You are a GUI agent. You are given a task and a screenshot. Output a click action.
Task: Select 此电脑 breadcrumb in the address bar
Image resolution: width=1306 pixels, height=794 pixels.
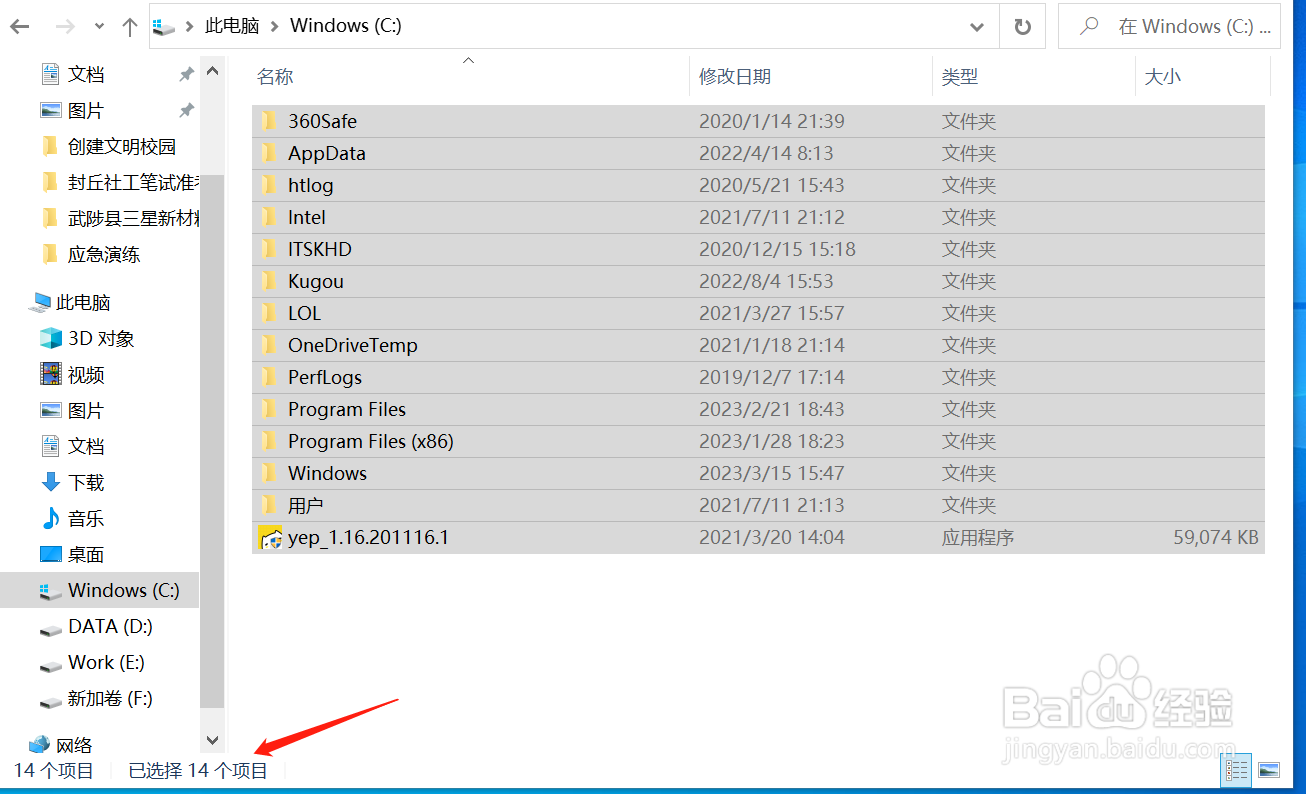click(x=231, y=26)
